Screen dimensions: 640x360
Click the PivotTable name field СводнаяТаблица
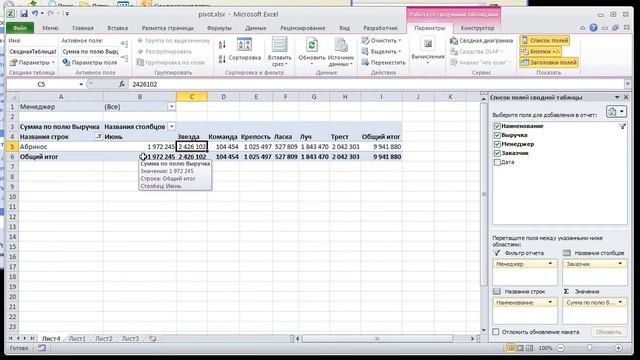point(33,51)
